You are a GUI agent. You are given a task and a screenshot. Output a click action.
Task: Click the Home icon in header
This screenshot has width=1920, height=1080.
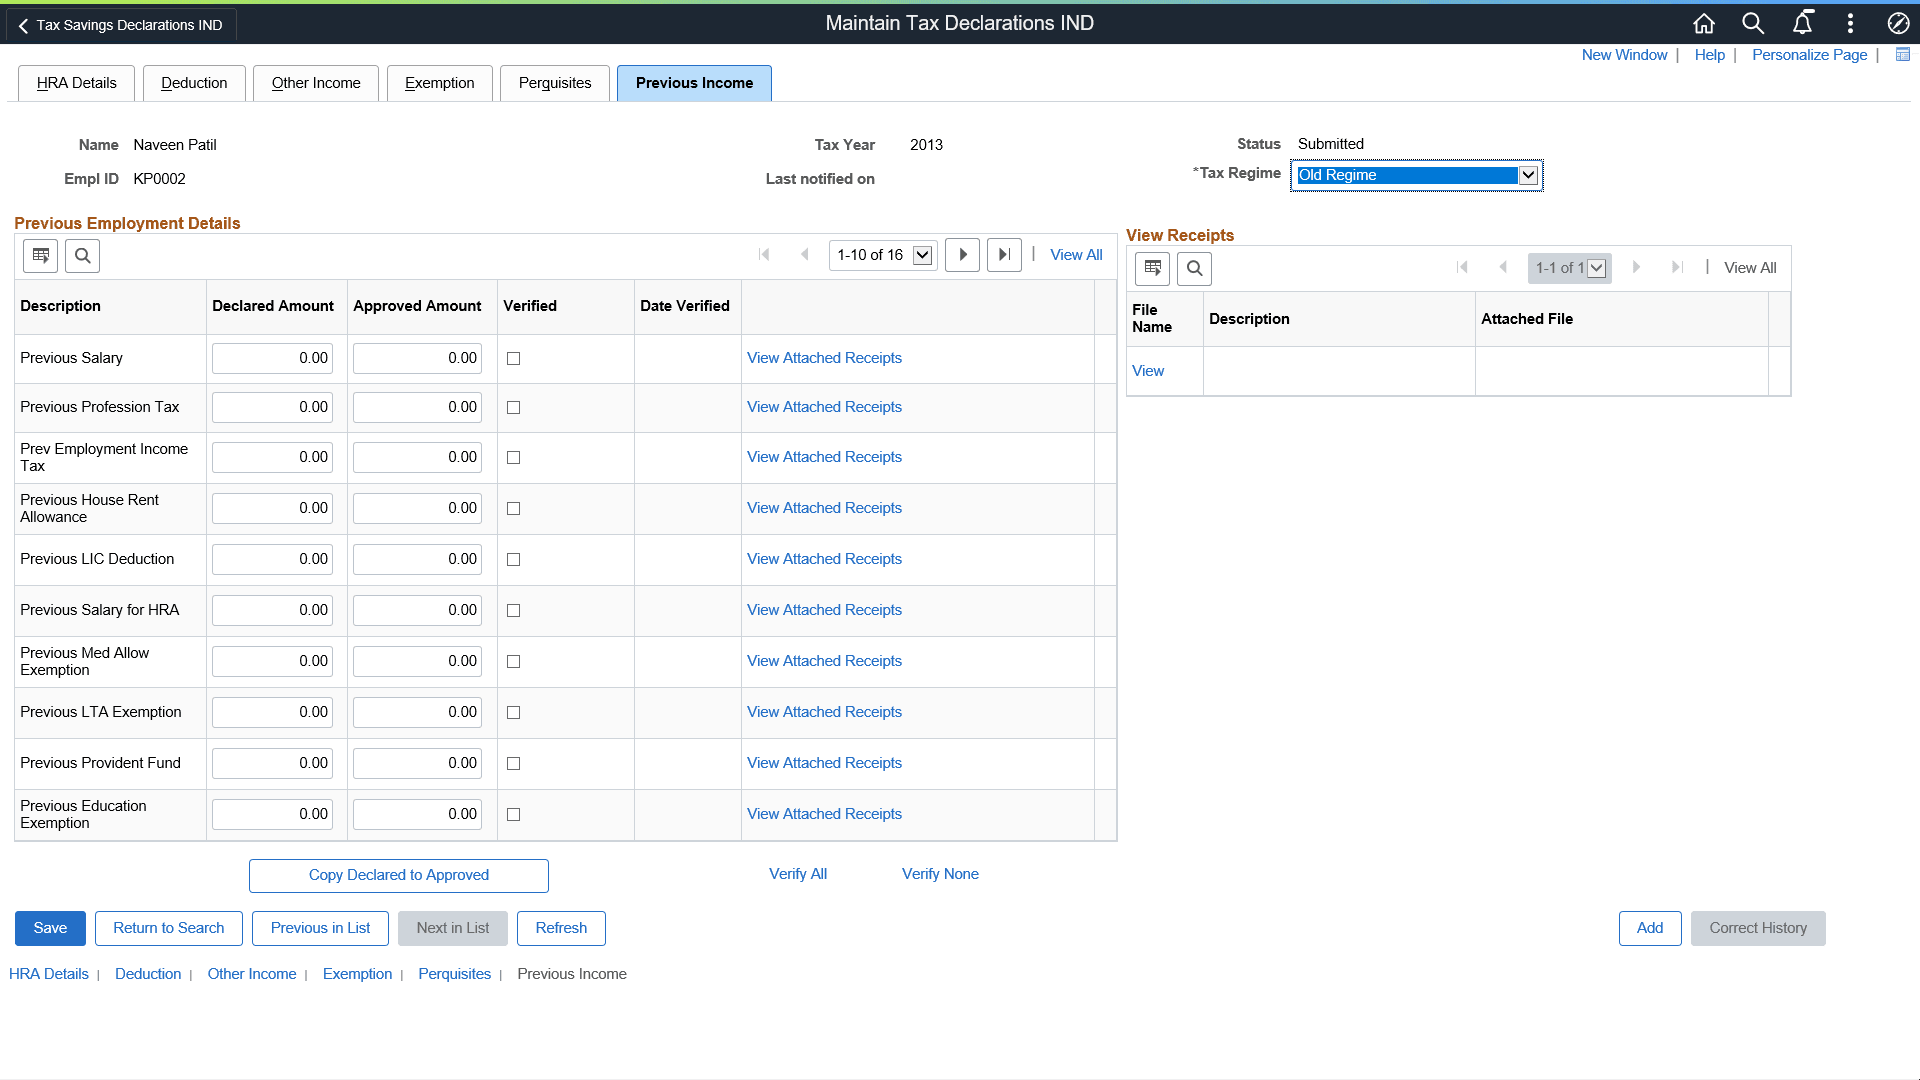pos(1704,23)
